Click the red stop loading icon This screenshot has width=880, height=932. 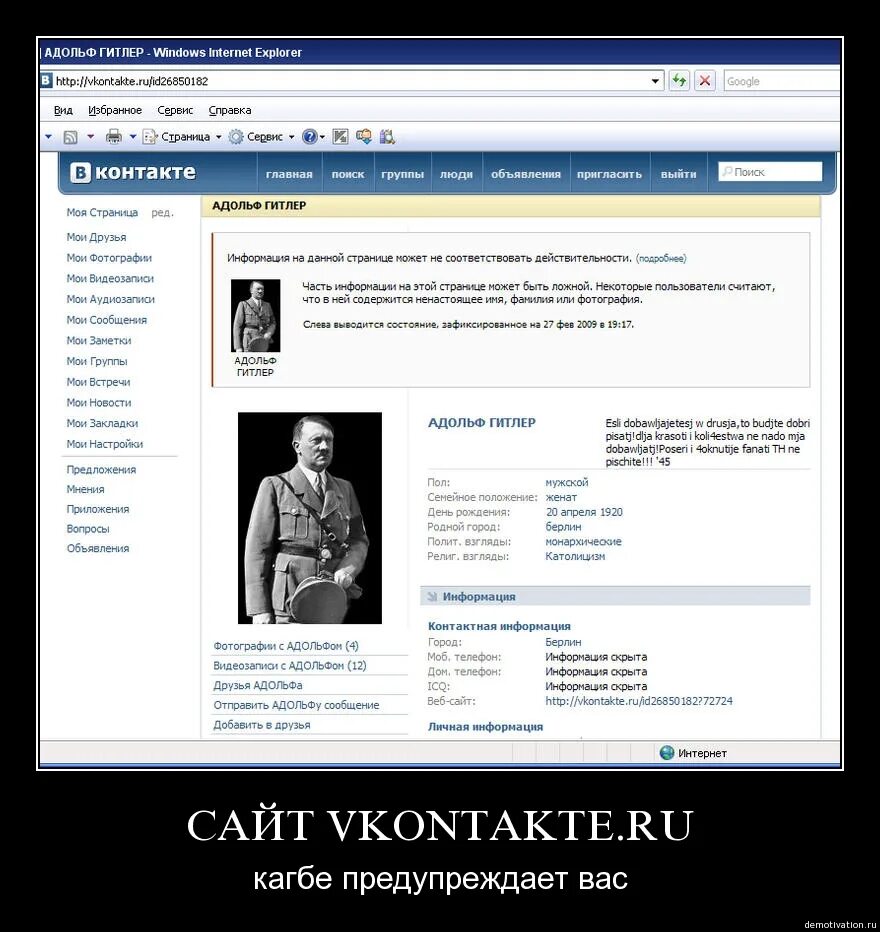705,80
